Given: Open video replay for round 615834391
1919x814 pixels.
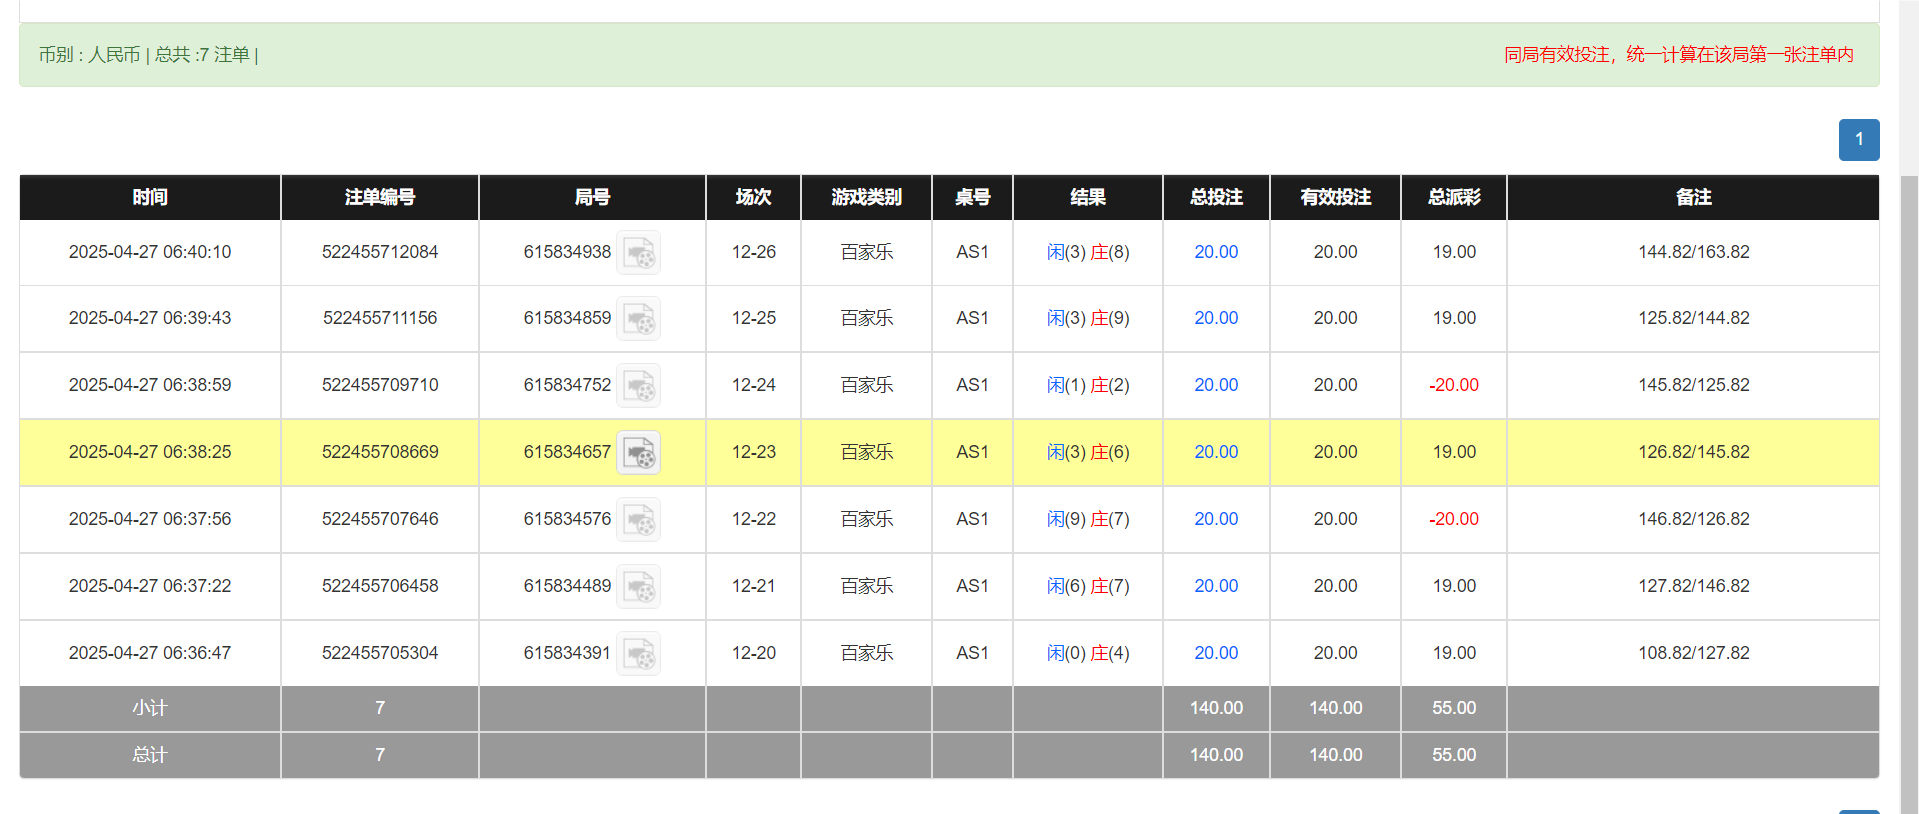Looking at the screenshot, I should [x=638, y=654].
